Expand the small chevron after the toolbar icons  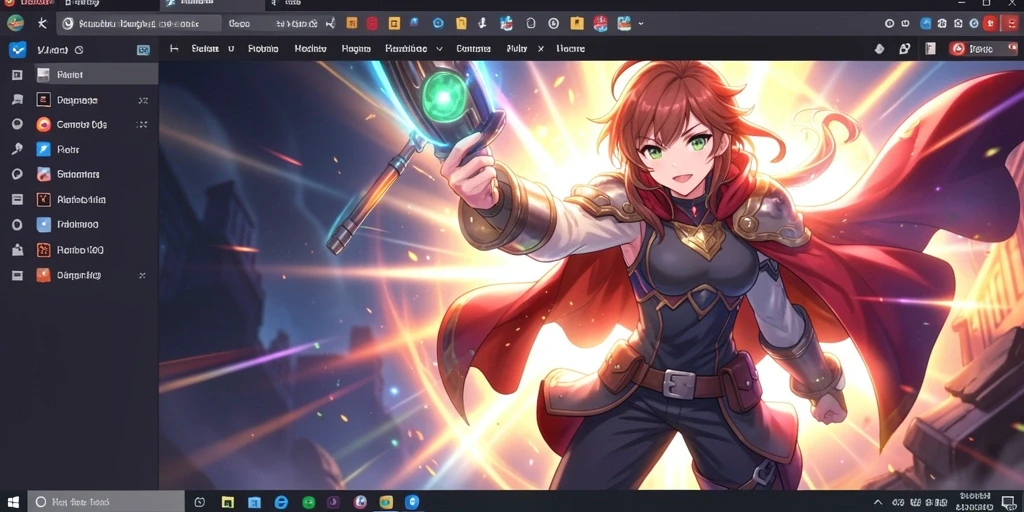641,24
